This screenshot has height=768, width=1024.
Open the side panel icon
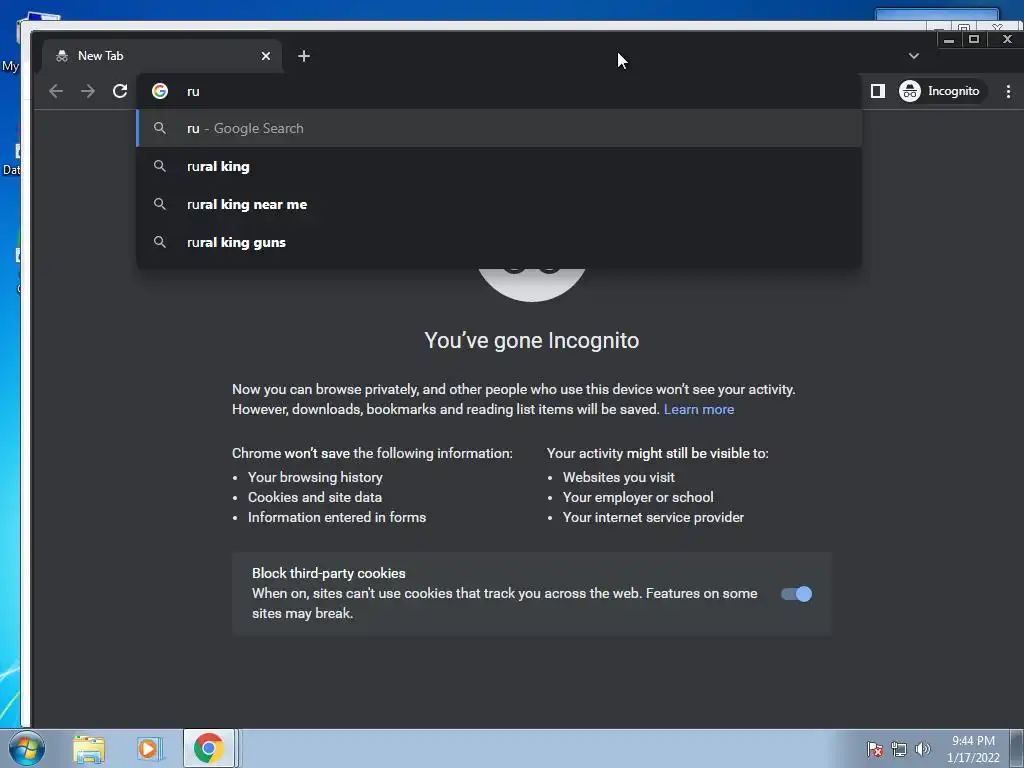878,91
